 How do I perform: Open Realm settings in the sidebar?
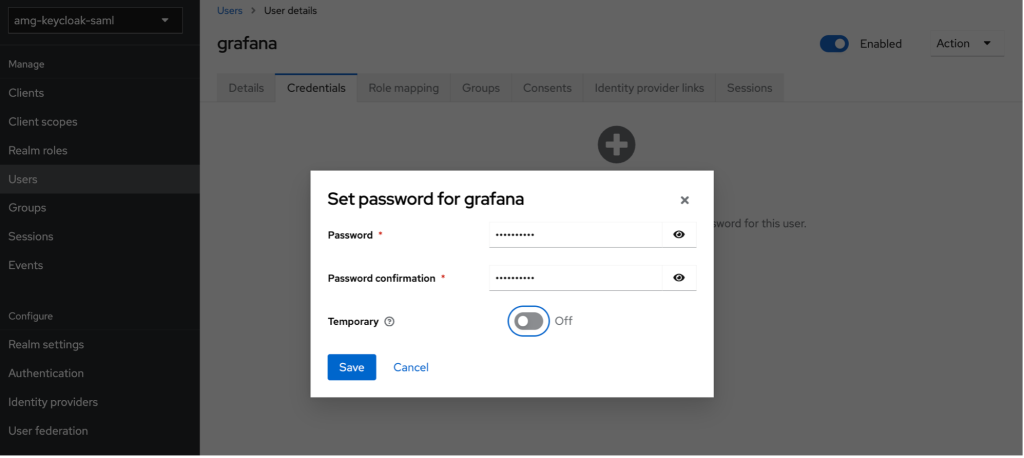[100, 344]
